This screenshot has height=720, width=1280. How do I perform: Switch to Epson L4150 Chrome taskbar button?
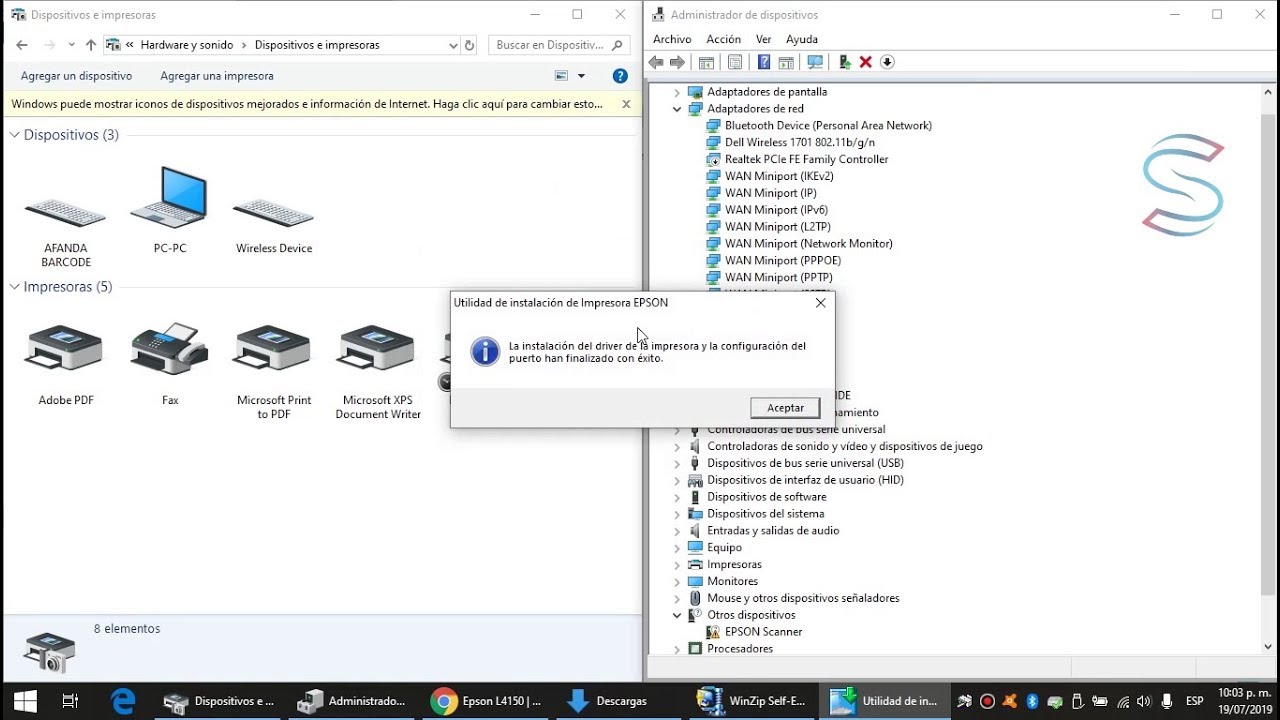tap(486, 701)
